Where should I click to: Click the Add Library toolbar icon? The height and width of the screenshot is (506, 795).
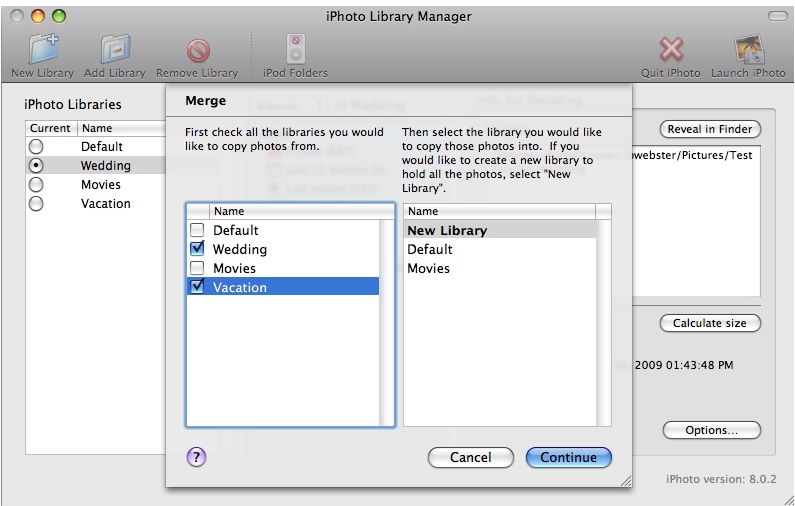tap(114, 50)
